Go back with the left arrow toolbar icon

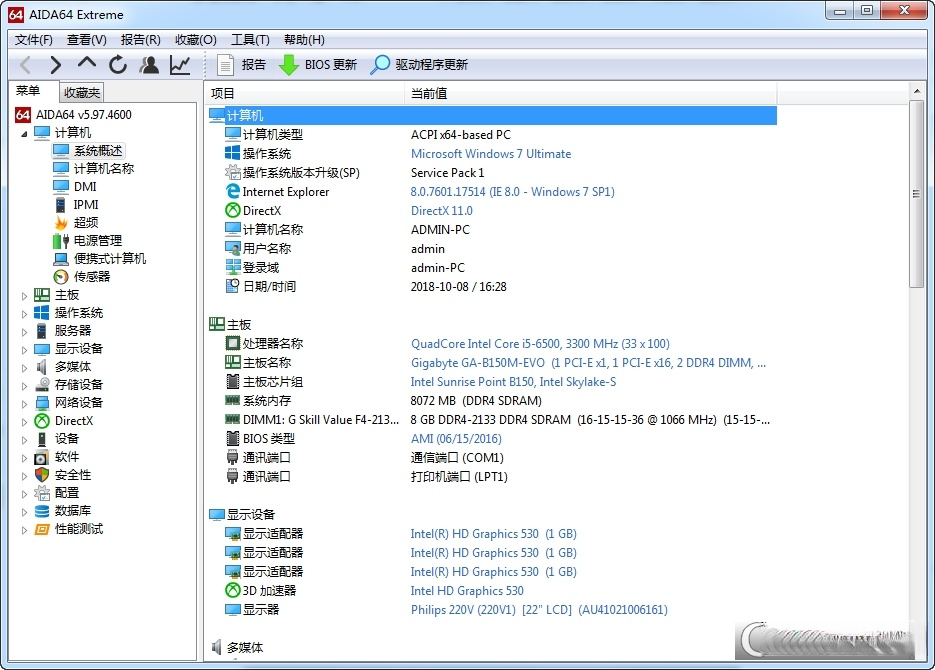[x=25, y=64]
